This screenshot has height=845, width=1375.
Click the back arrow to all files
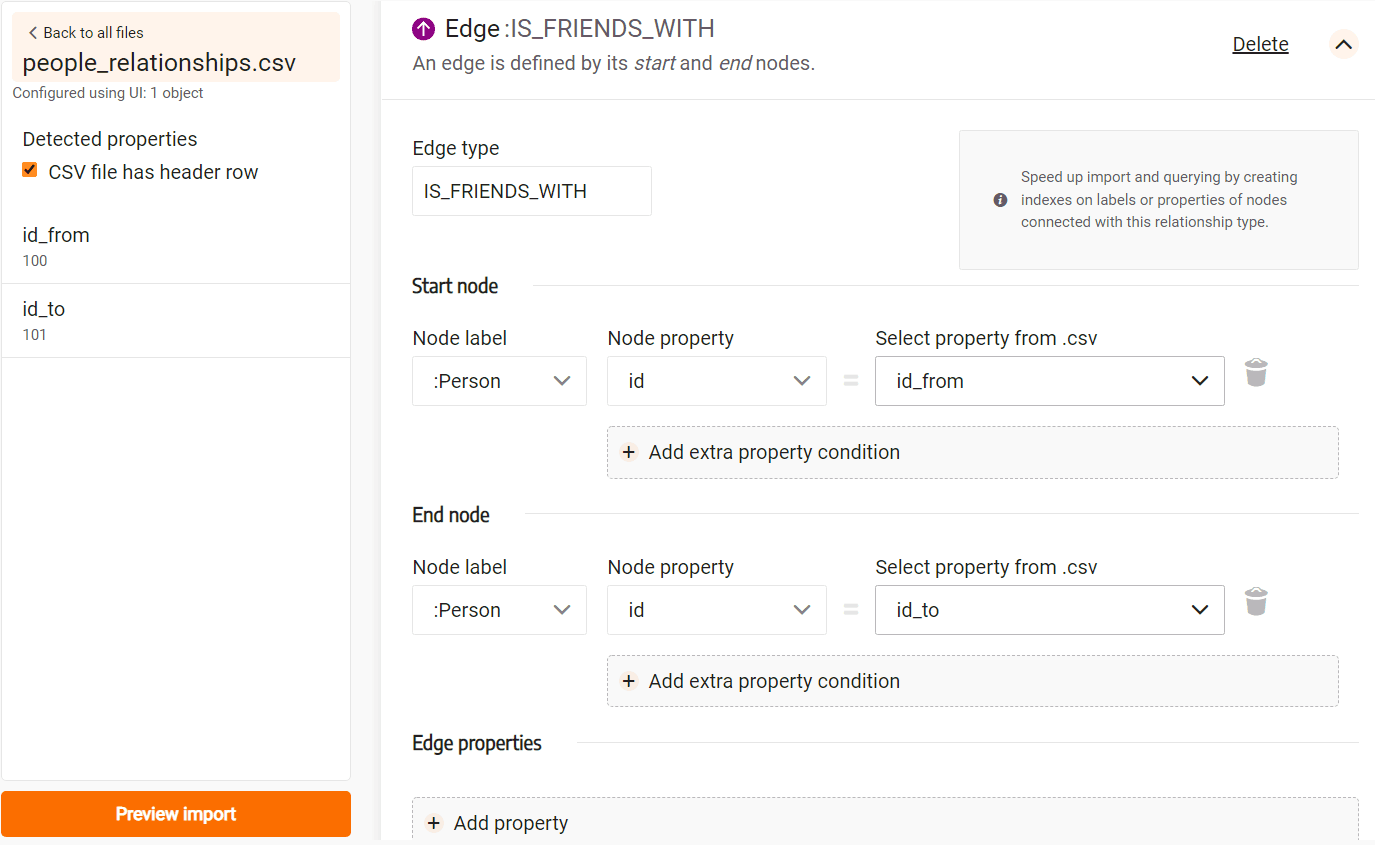pyautogui.click(x=33, y=33)
